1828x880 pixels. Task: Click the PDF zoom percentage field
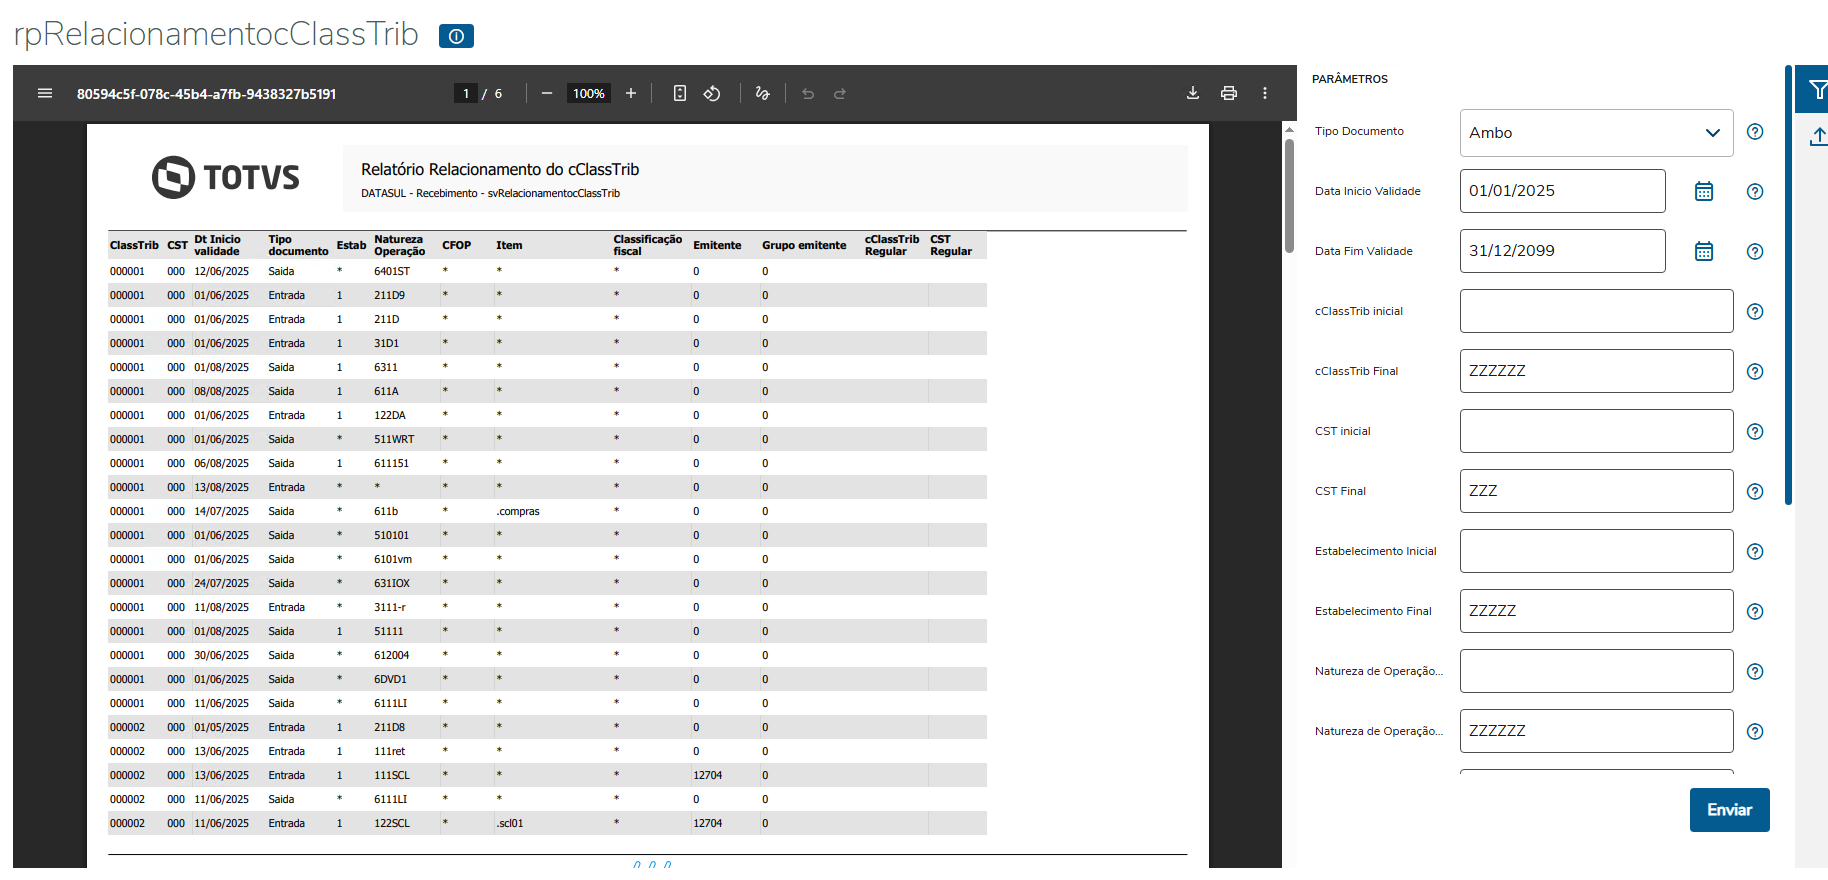(x=589, y=93)
